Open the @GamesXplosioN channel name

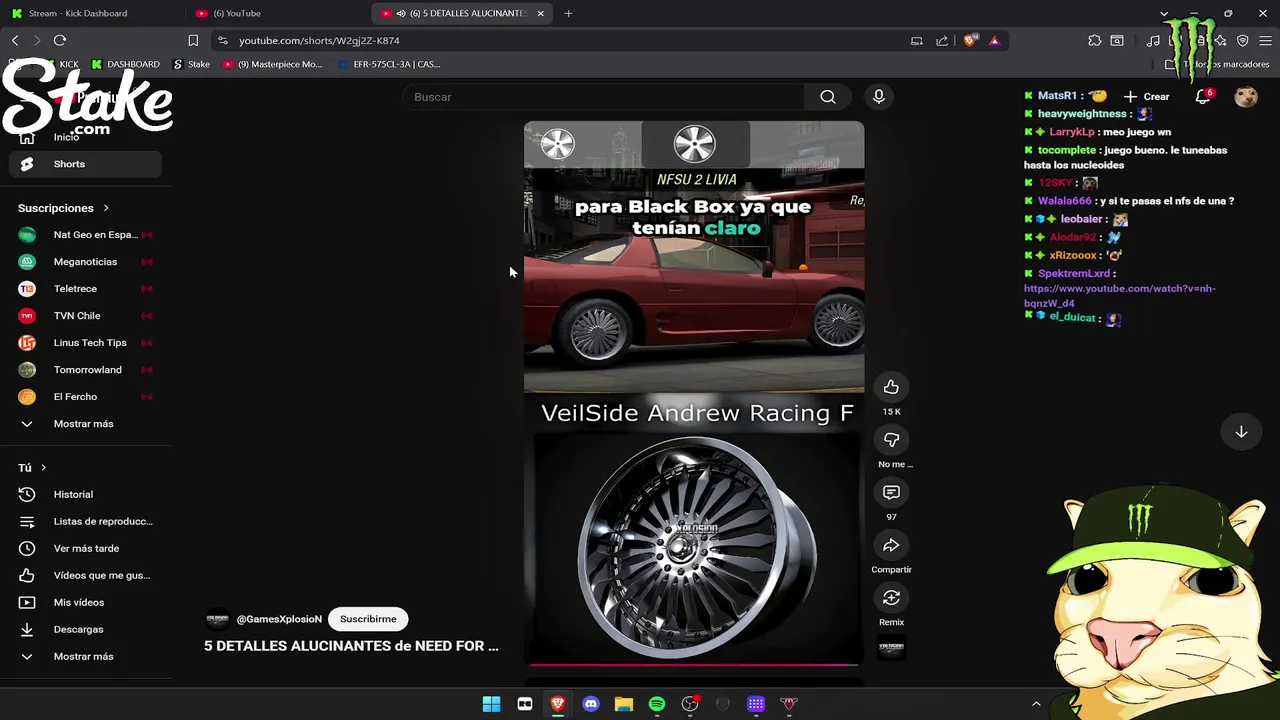point(279,619)
